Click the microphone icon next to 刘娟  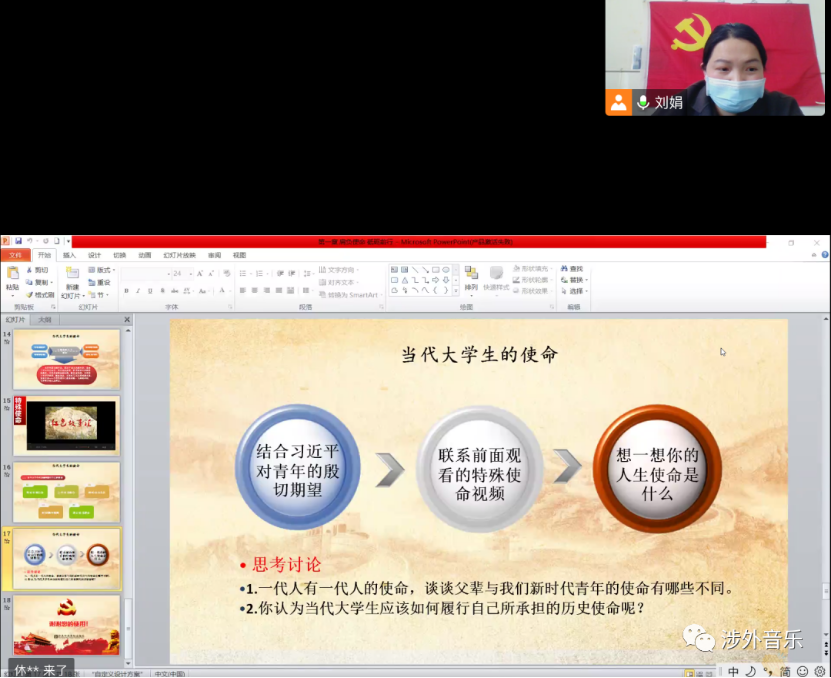point(643,102)
